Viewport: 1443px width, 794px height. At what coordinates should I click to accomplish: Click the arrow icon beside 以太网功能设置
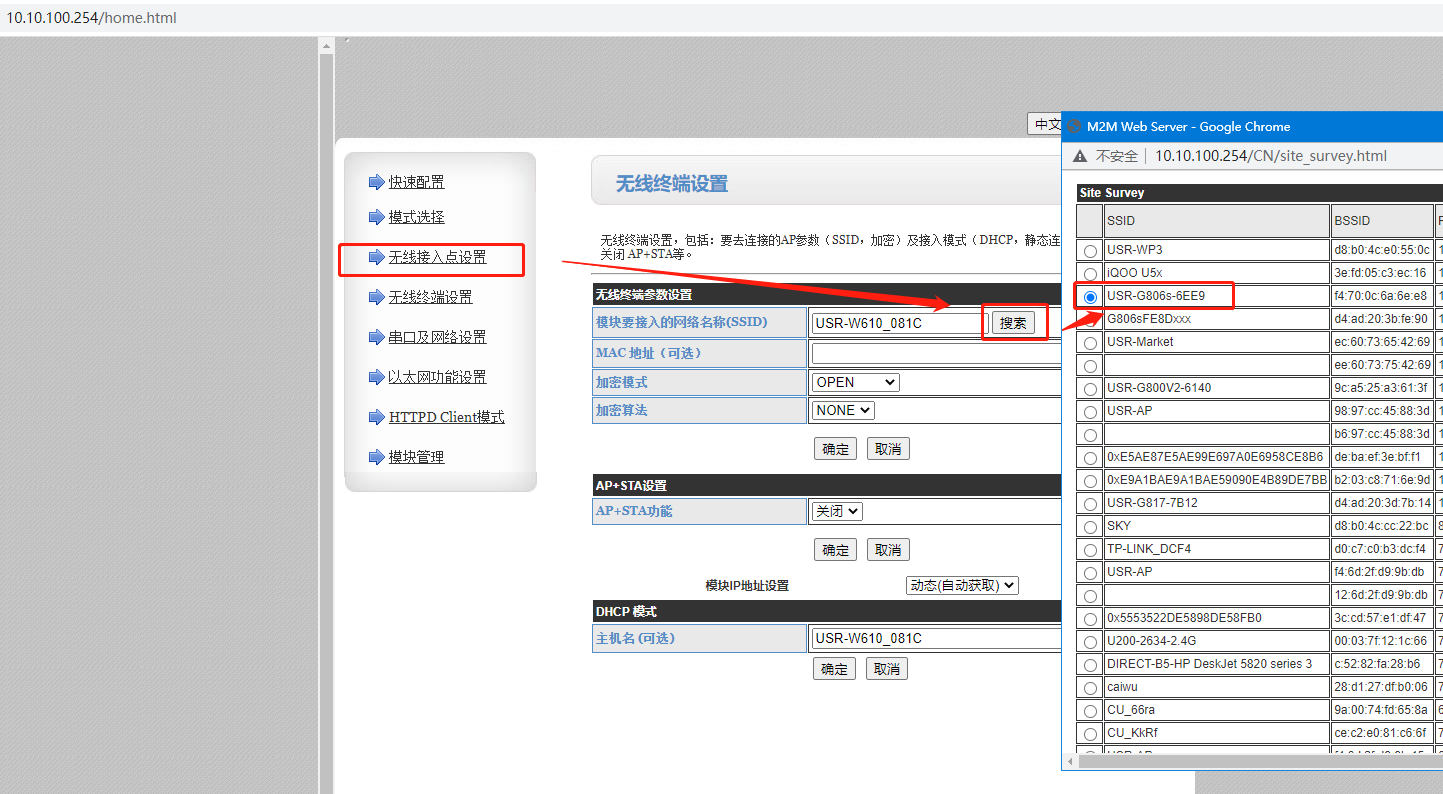coord(376,377)
